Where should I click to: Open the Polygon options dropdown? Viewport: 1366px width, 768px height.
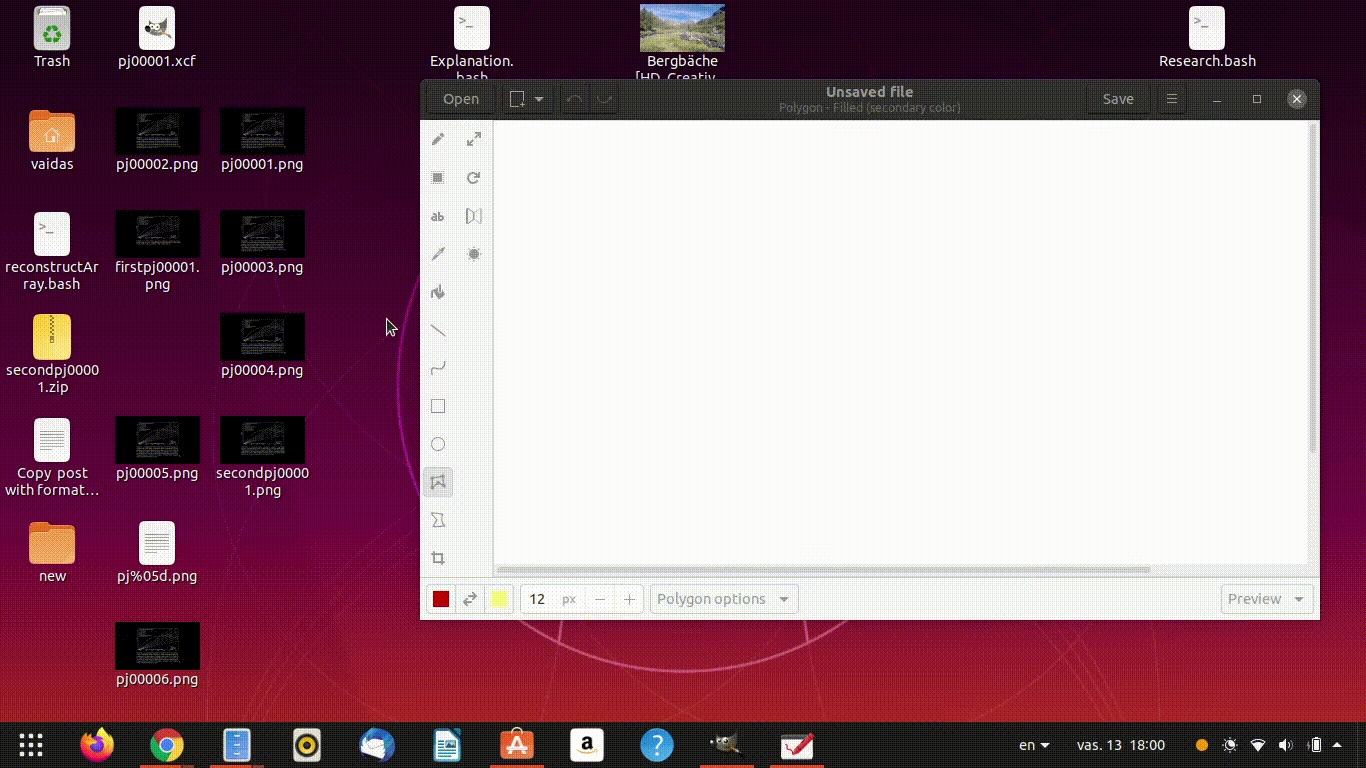click(723, 598)
